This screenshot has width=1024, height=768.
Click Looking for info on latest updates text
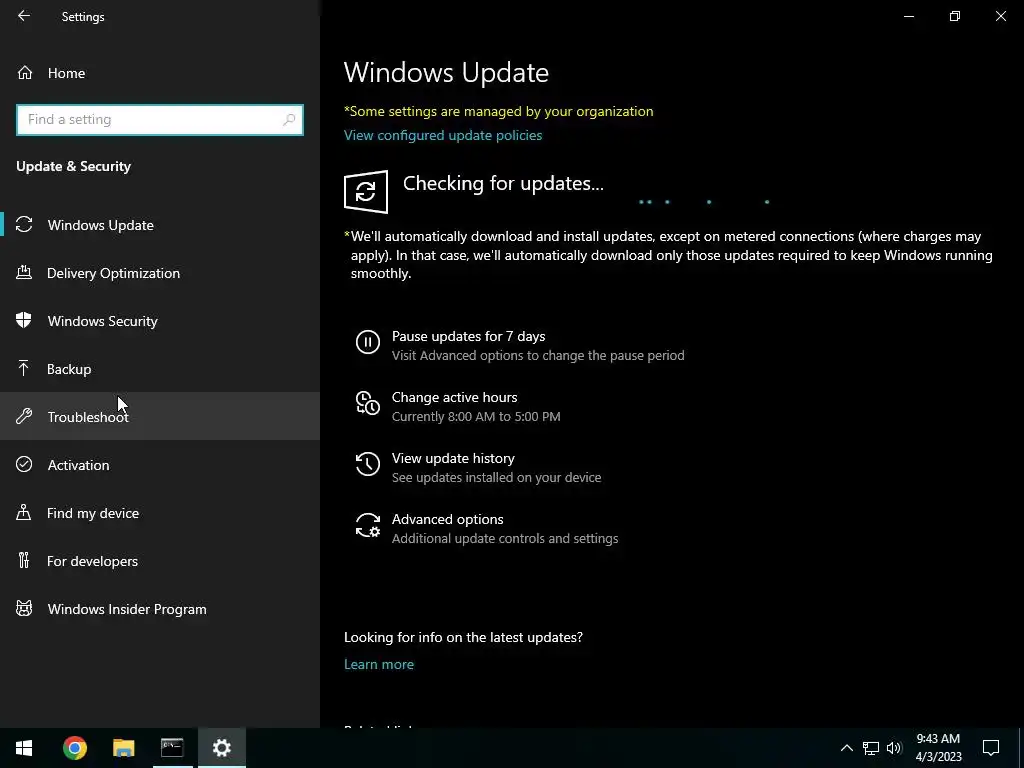463,637
